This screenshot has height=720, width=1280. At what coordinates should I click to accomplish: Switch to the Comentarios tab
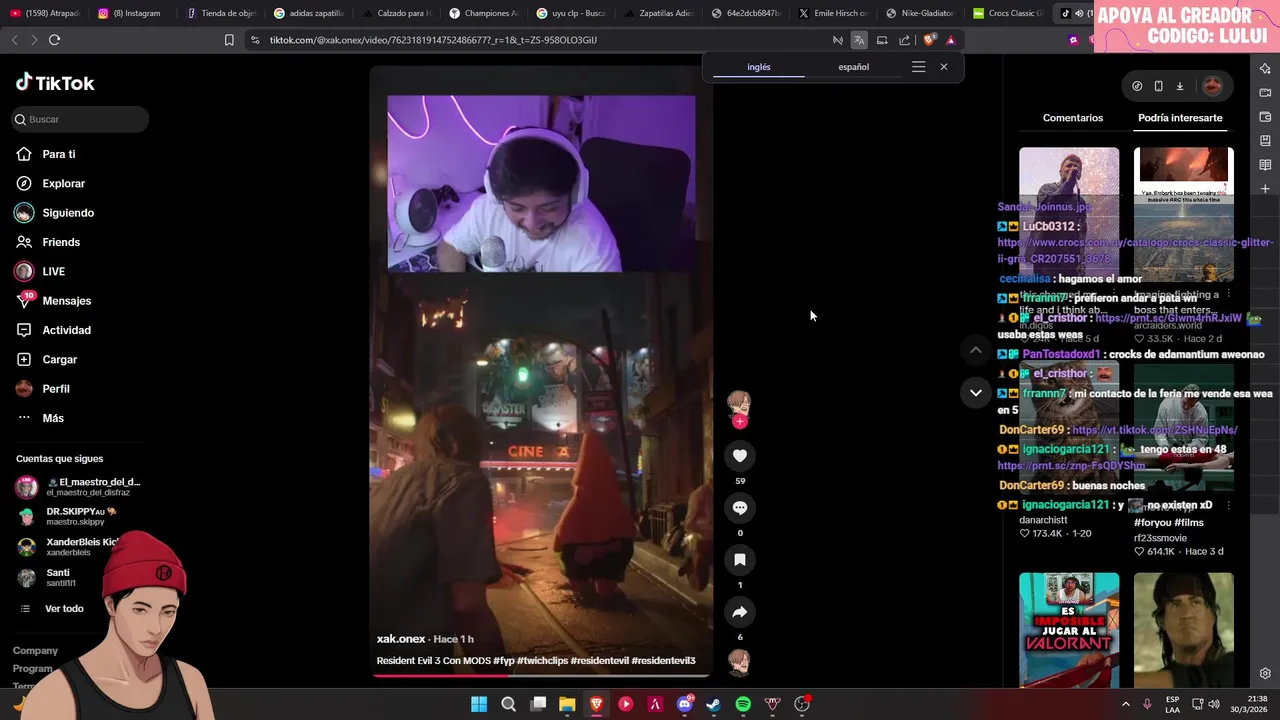(x=1073, y=118)
